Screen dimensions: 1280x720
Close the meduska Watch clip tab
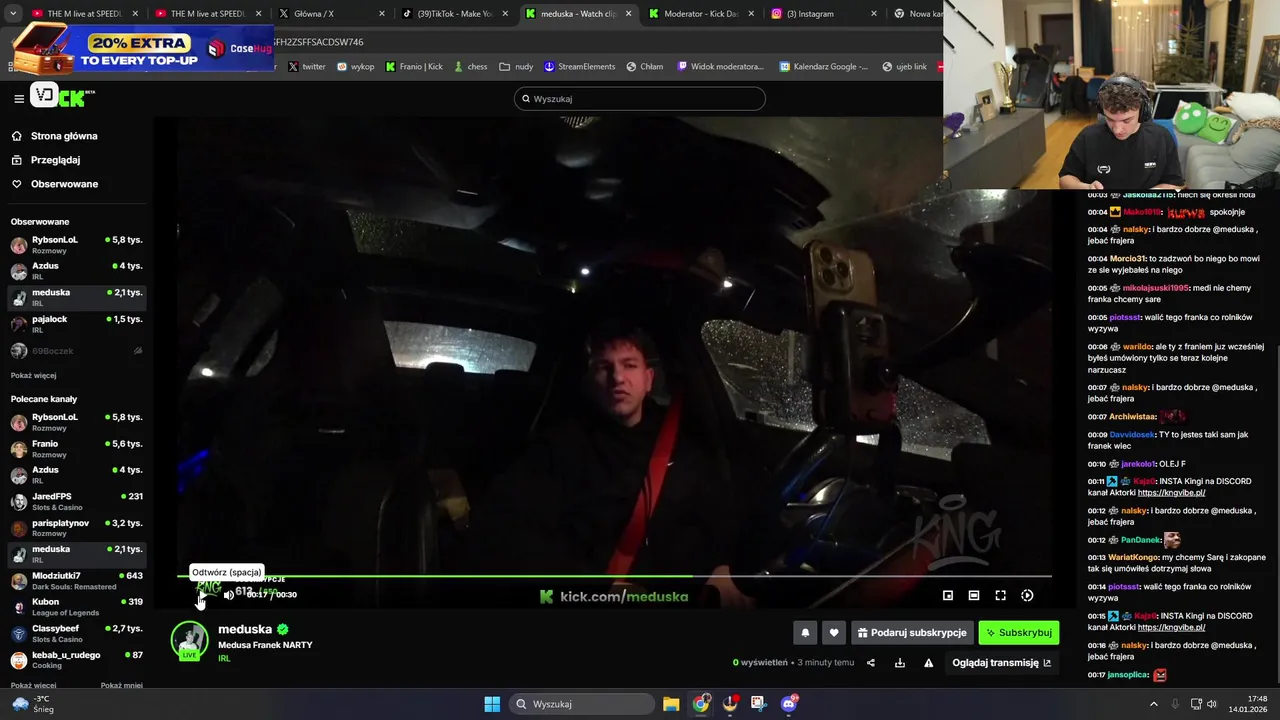point(627,14)
